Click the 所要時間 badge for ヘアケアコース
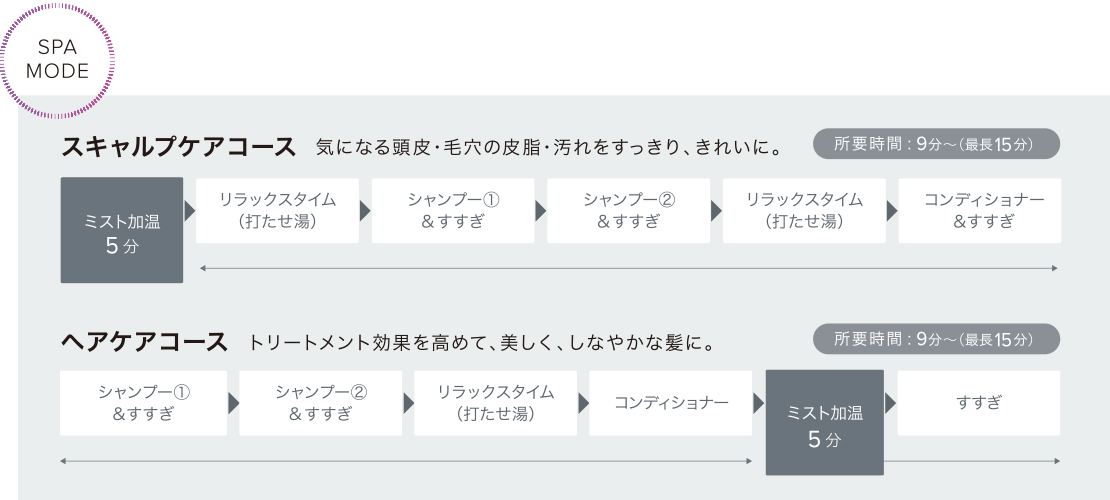1110x500 pixels. point(935,340)
